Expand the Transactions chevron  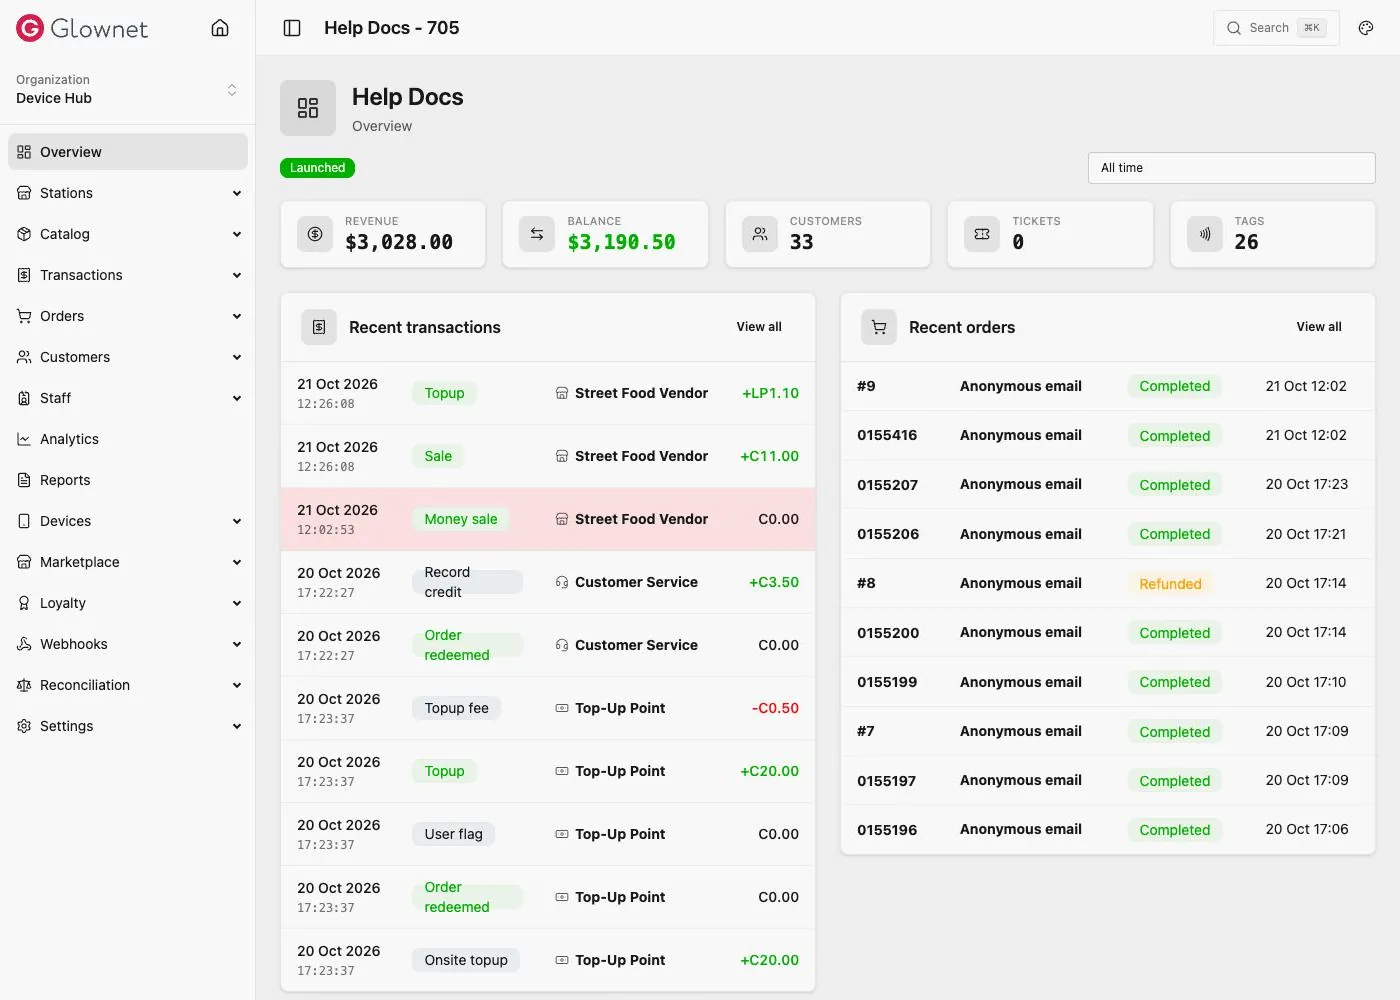click(237, 275)
